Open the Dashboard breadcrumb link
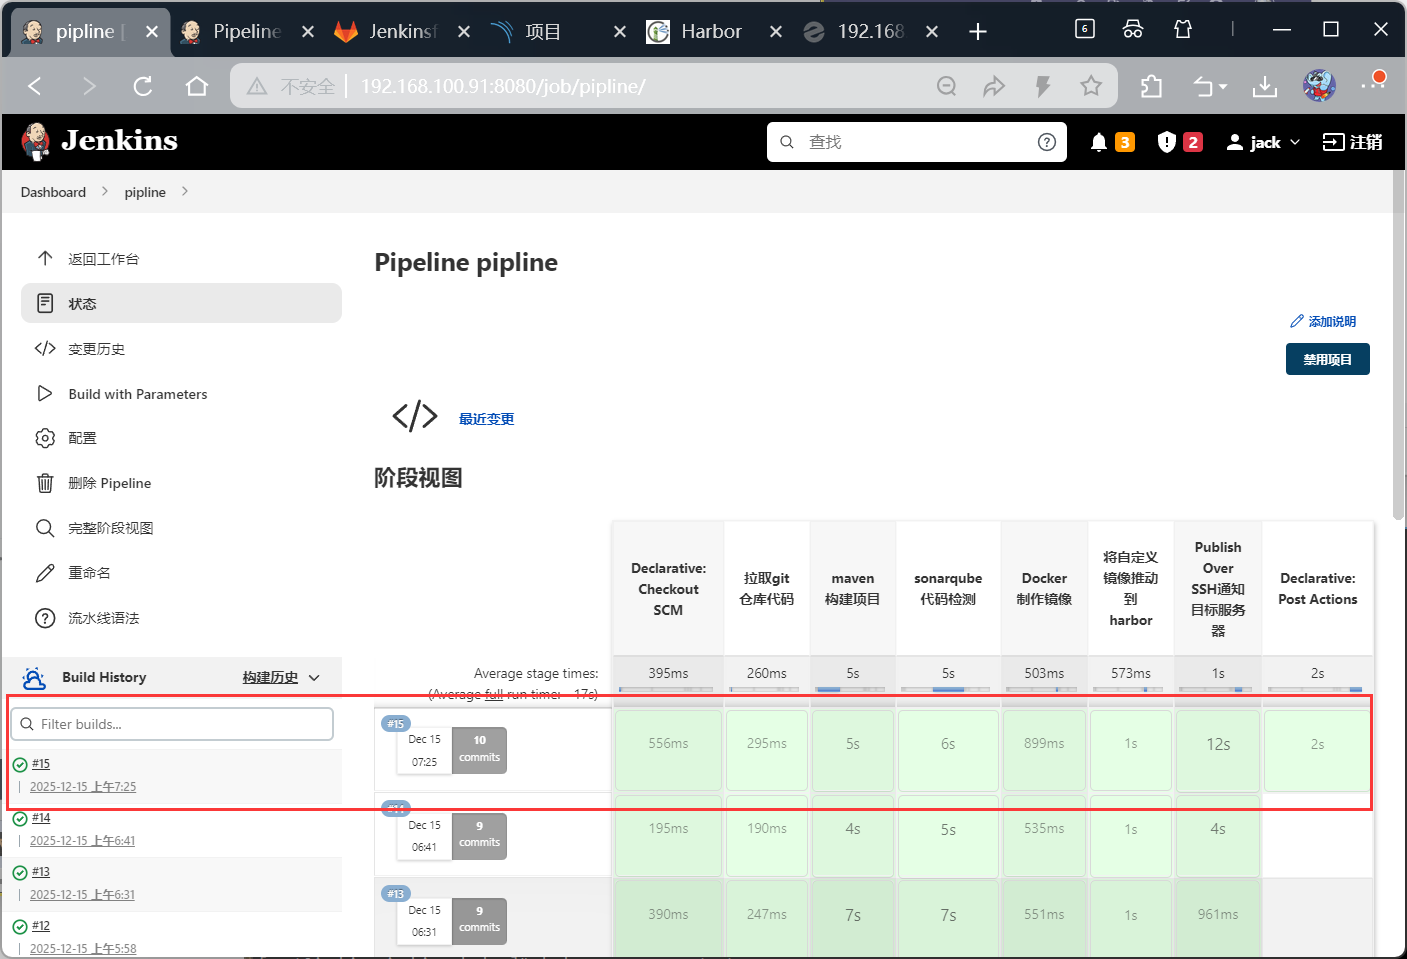Viewport: 1407px width, 959px height. (53, 192)
